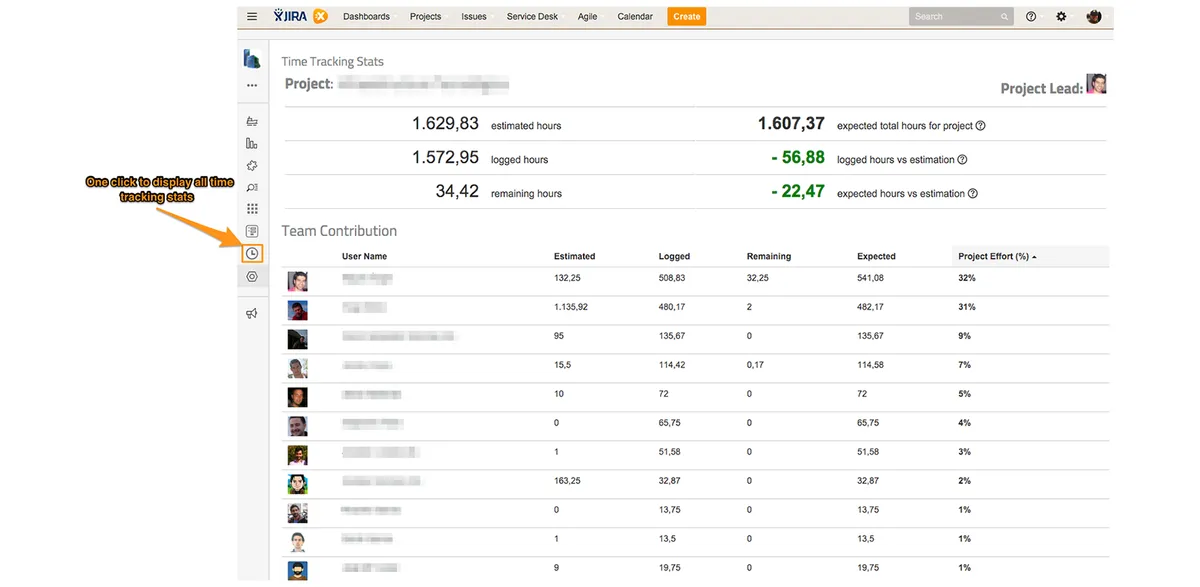Open the Reports bar-chart icon in sidebar
1200x587 pixels.
[x=252, y=143]
